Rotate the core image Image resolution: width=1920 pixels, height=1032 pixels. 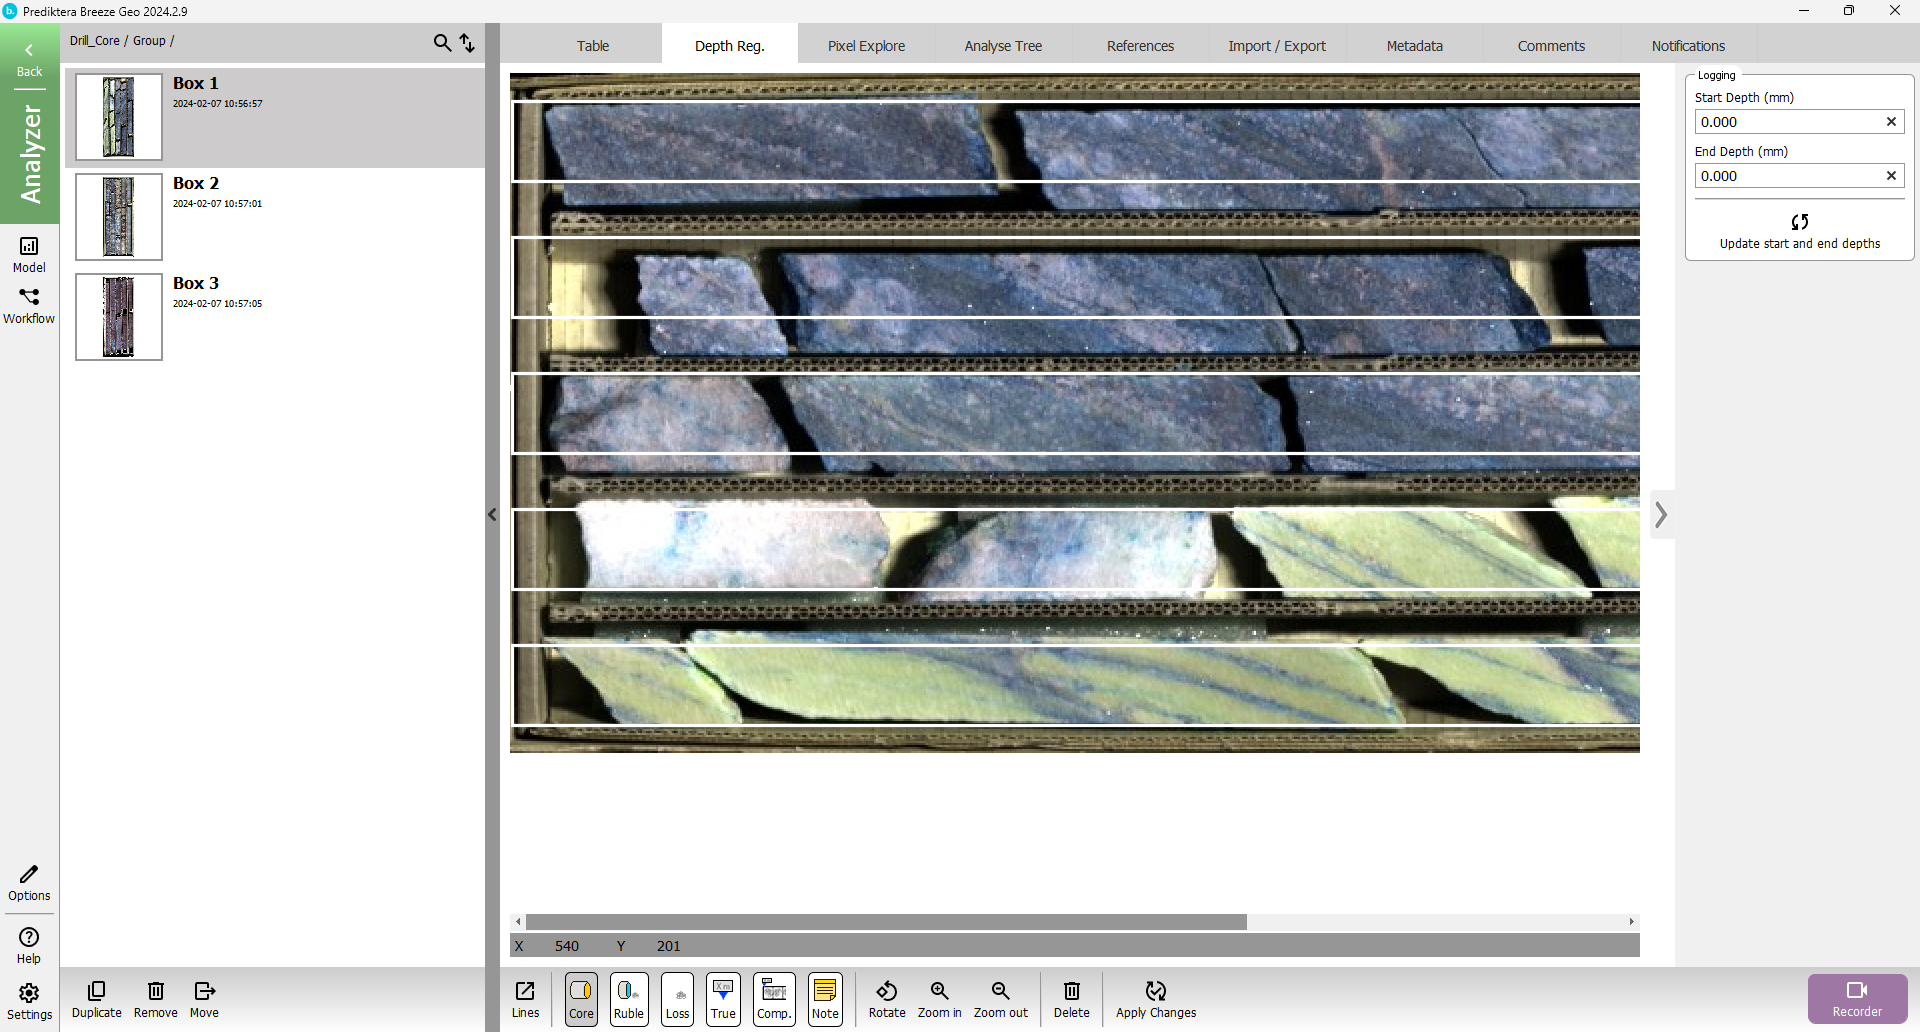click(887, 998)
